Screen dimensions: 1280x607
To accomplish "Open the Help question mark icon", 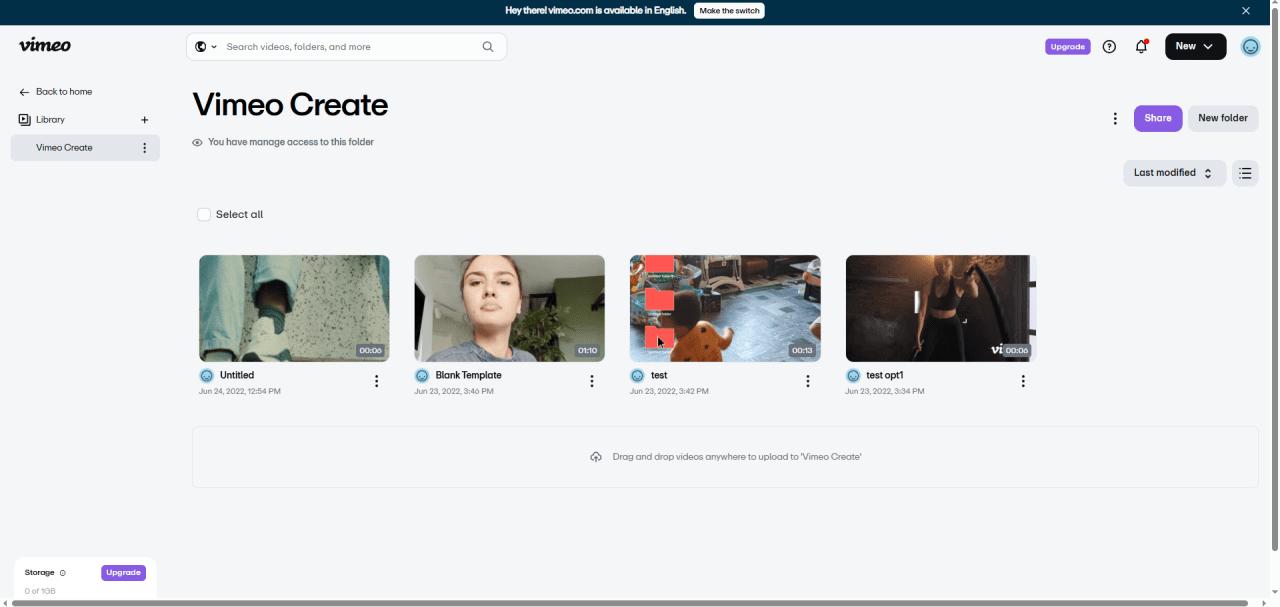I will tap(1109, 46).
